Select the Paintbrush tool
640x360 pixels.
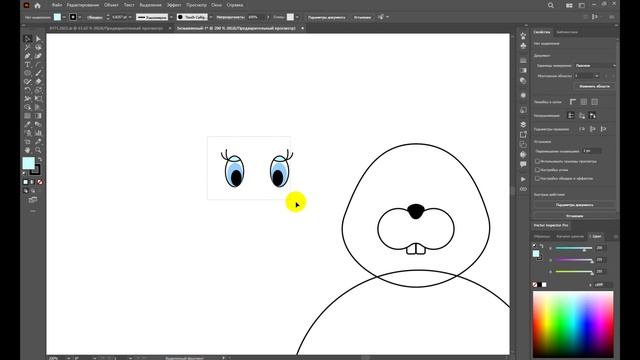[x=38, y=73]
